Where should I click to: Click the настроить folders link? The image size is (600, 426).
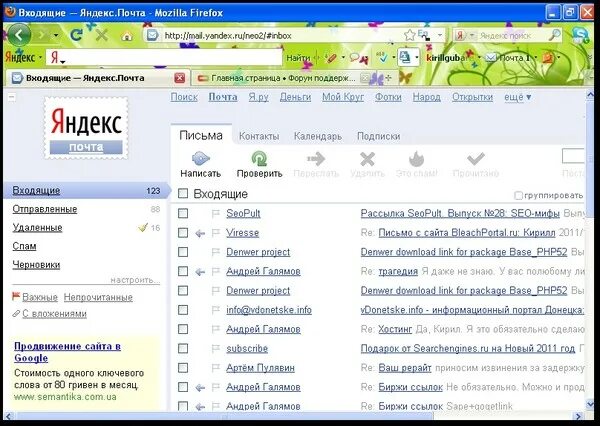click(135, 280)
